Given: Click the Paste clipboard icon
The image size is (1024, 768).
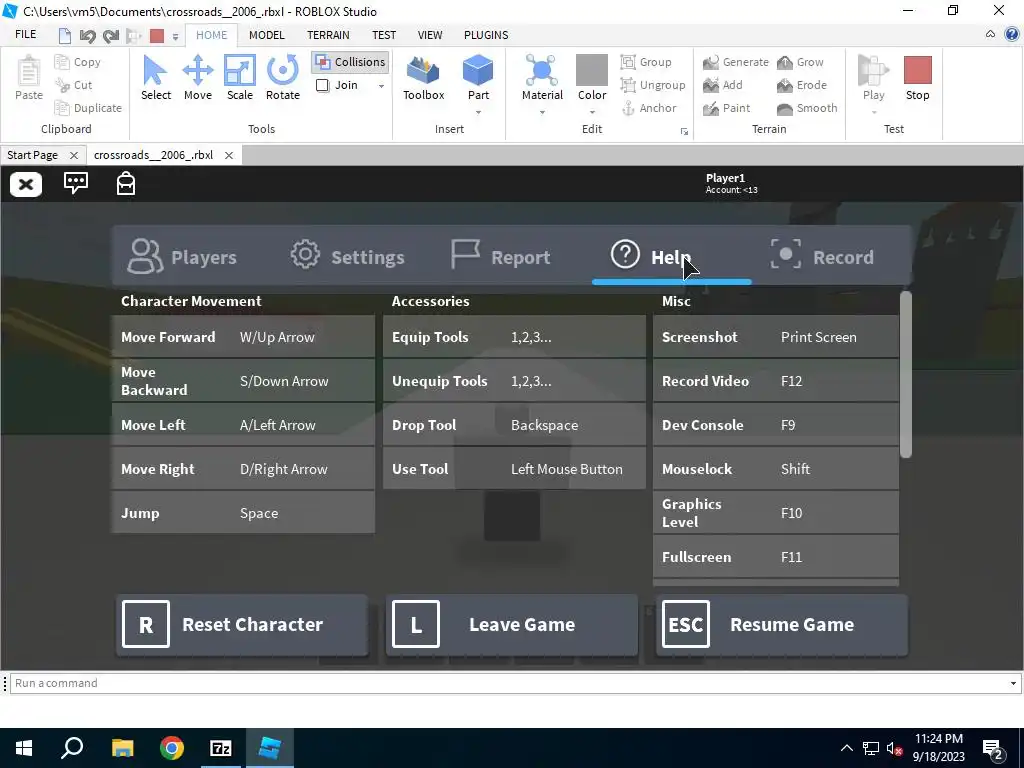Looking at the screenshot, I should coord(29,72).
